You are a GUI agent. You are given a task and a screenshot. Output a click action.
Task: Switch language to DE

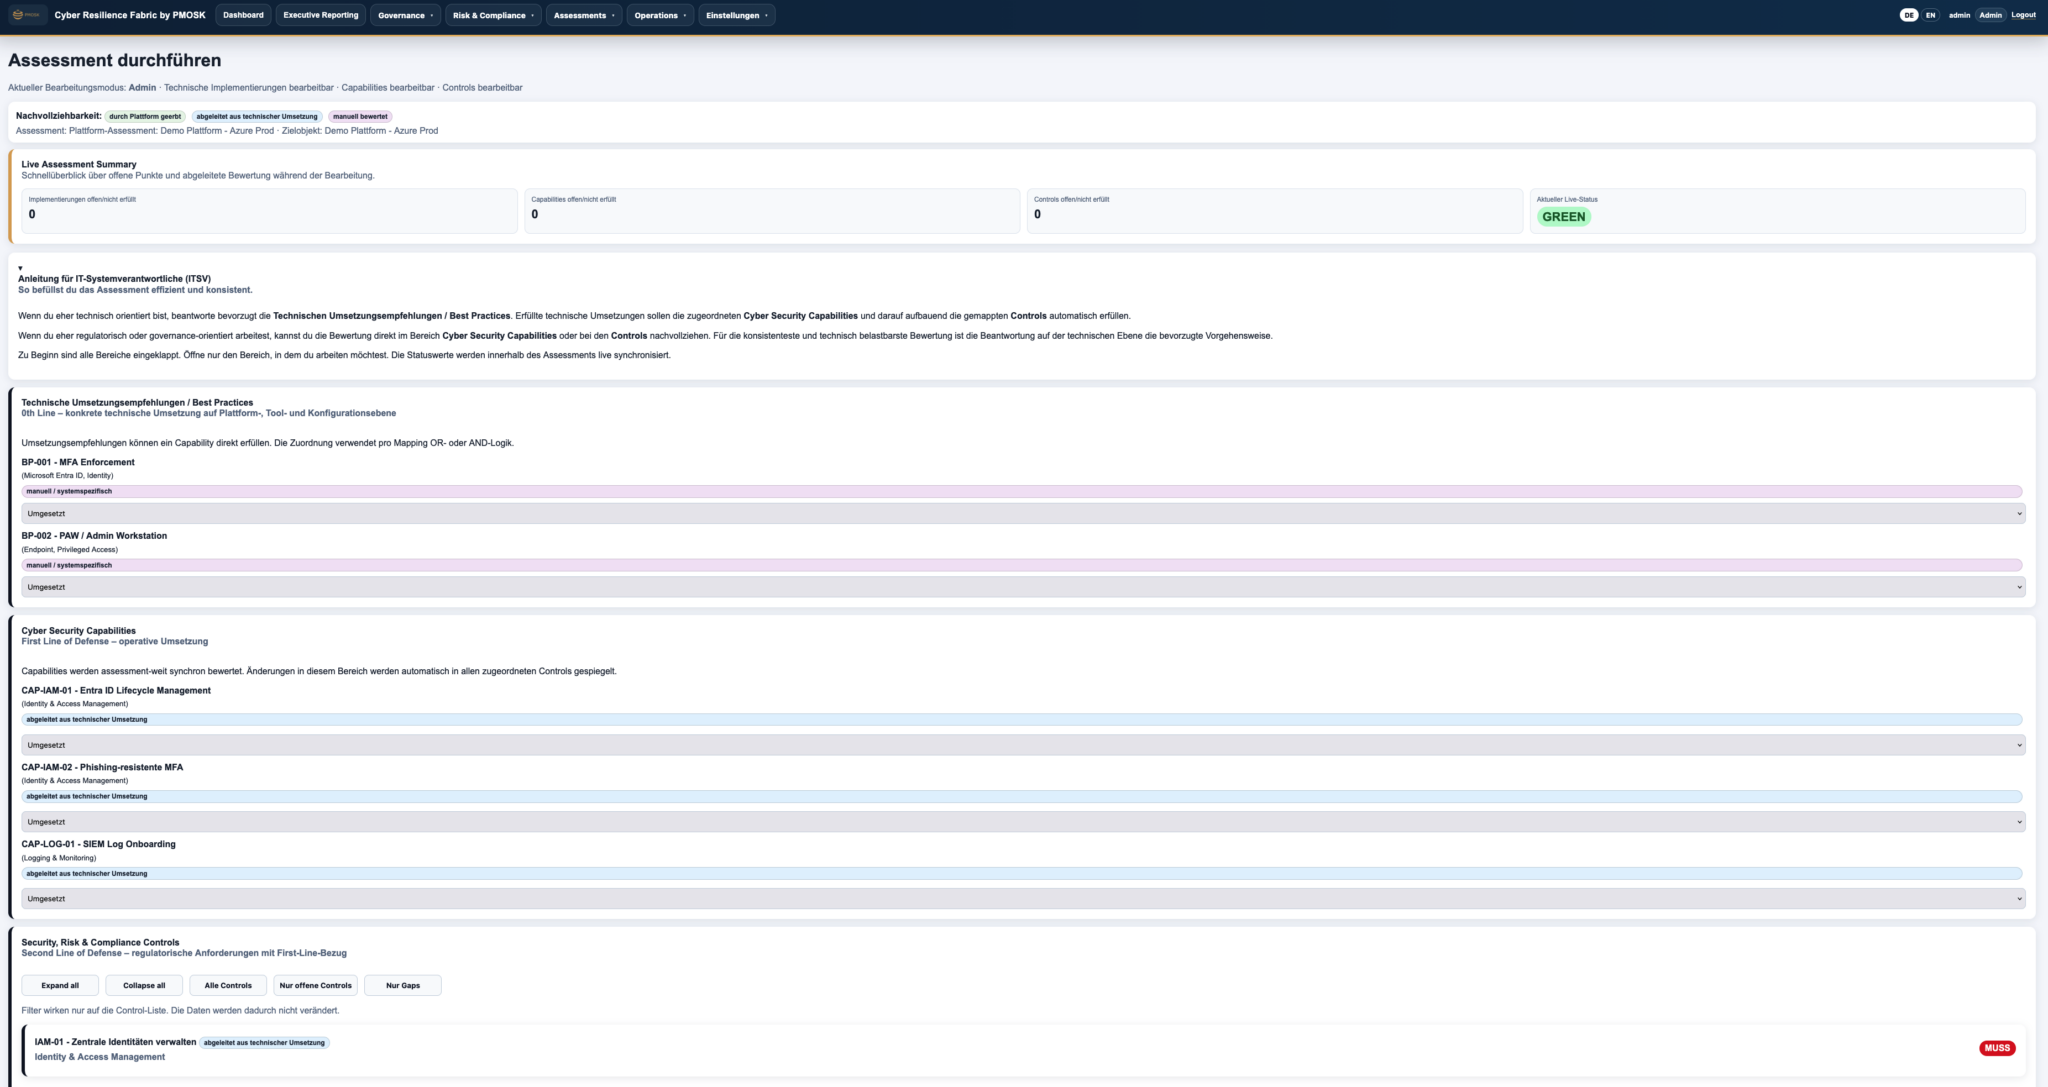click(x=1909, y=15)
